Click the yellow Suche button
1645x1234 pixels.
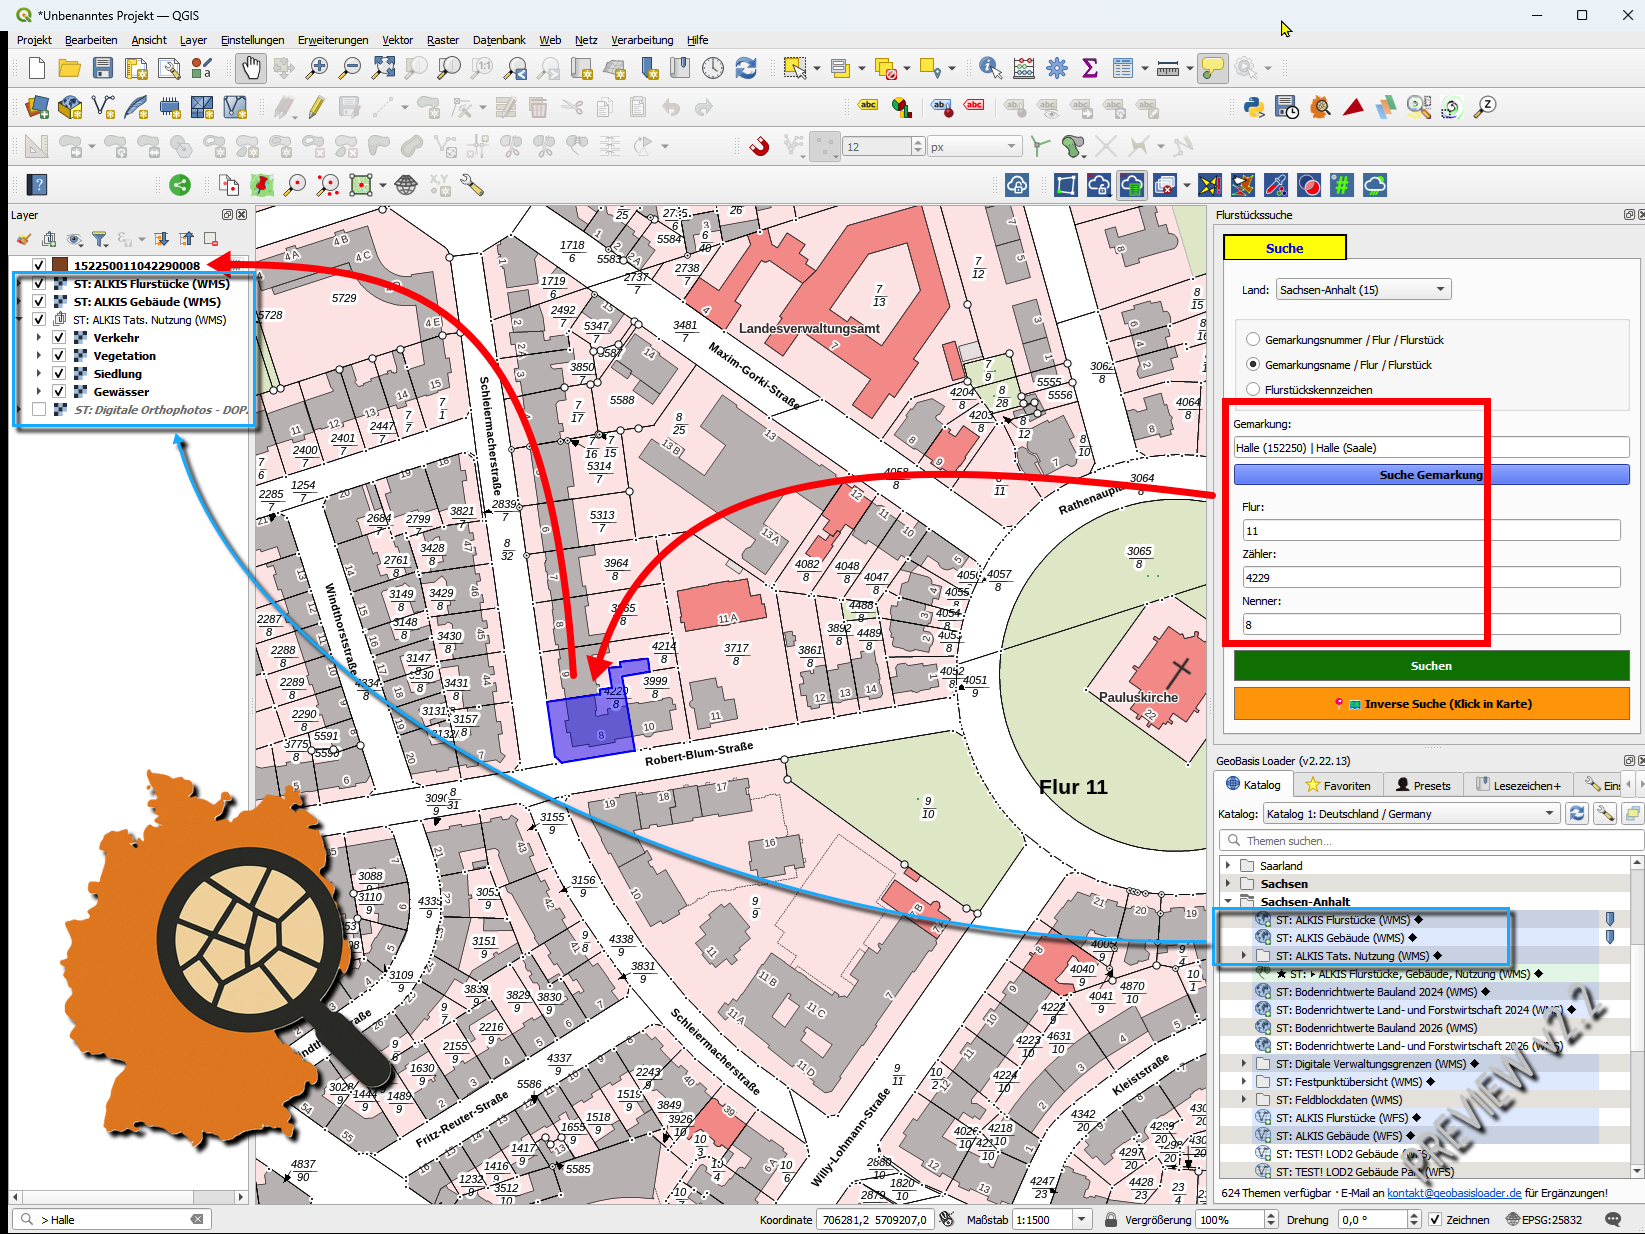(x=1285, y=248)
